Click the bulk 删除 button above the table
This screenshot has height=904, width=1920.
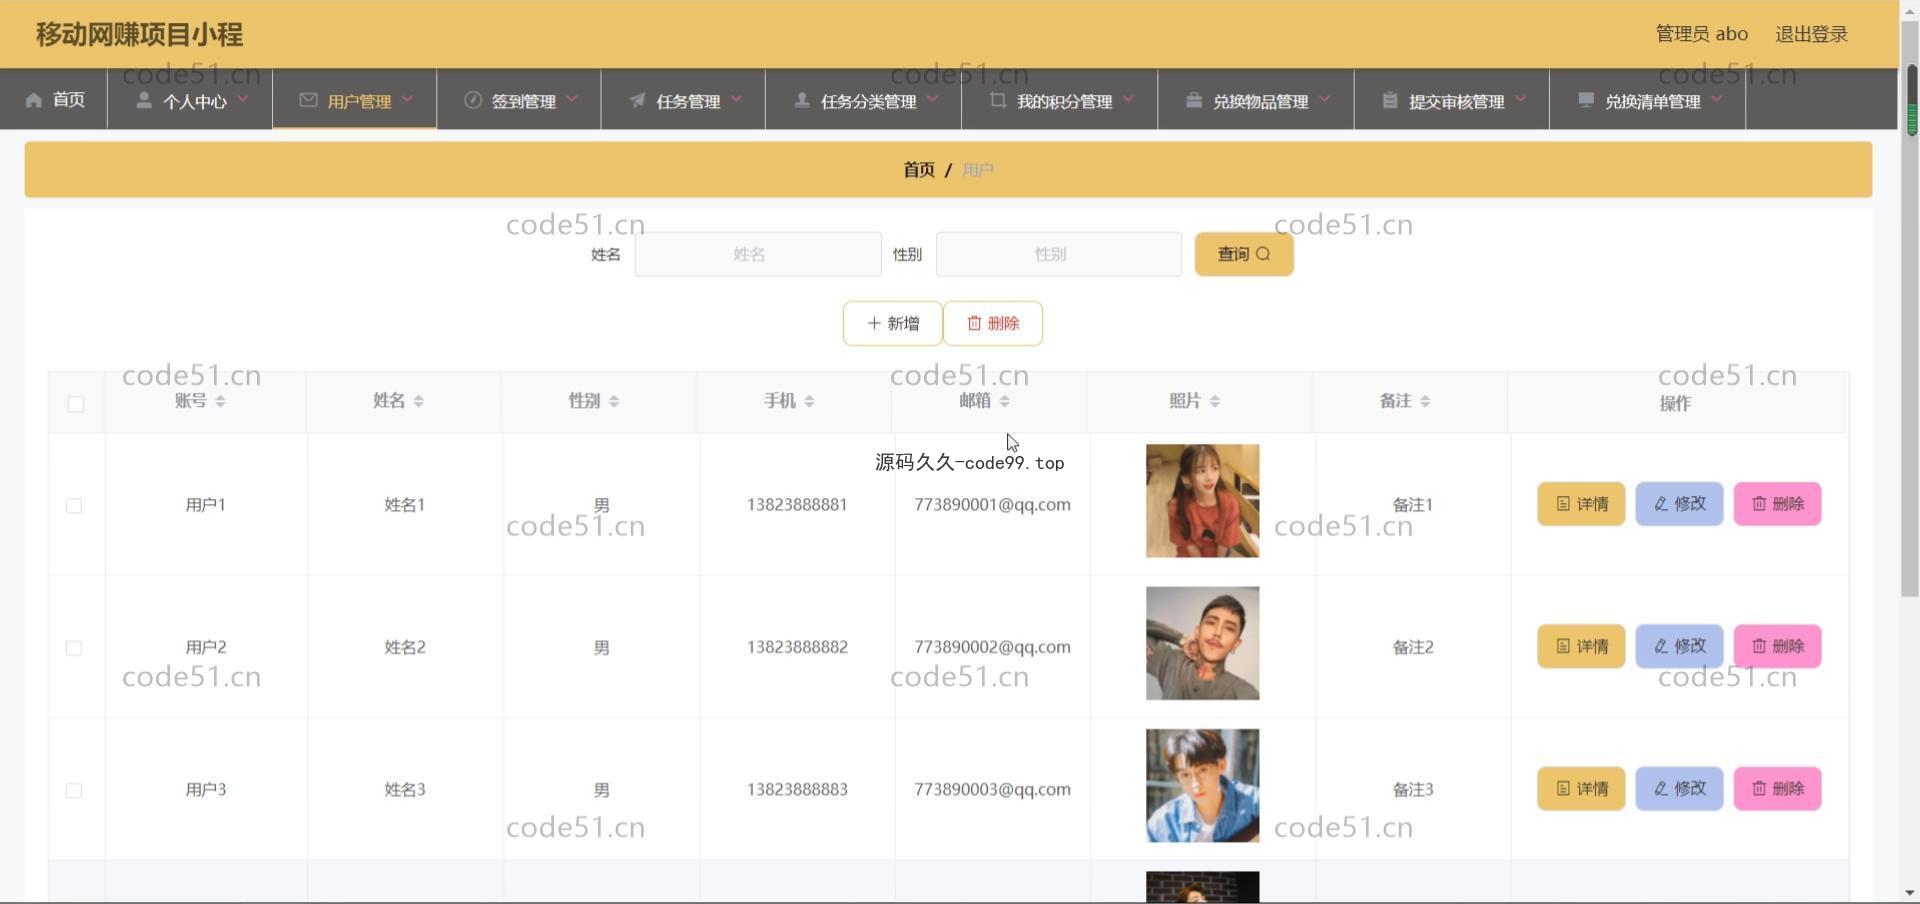993,323
